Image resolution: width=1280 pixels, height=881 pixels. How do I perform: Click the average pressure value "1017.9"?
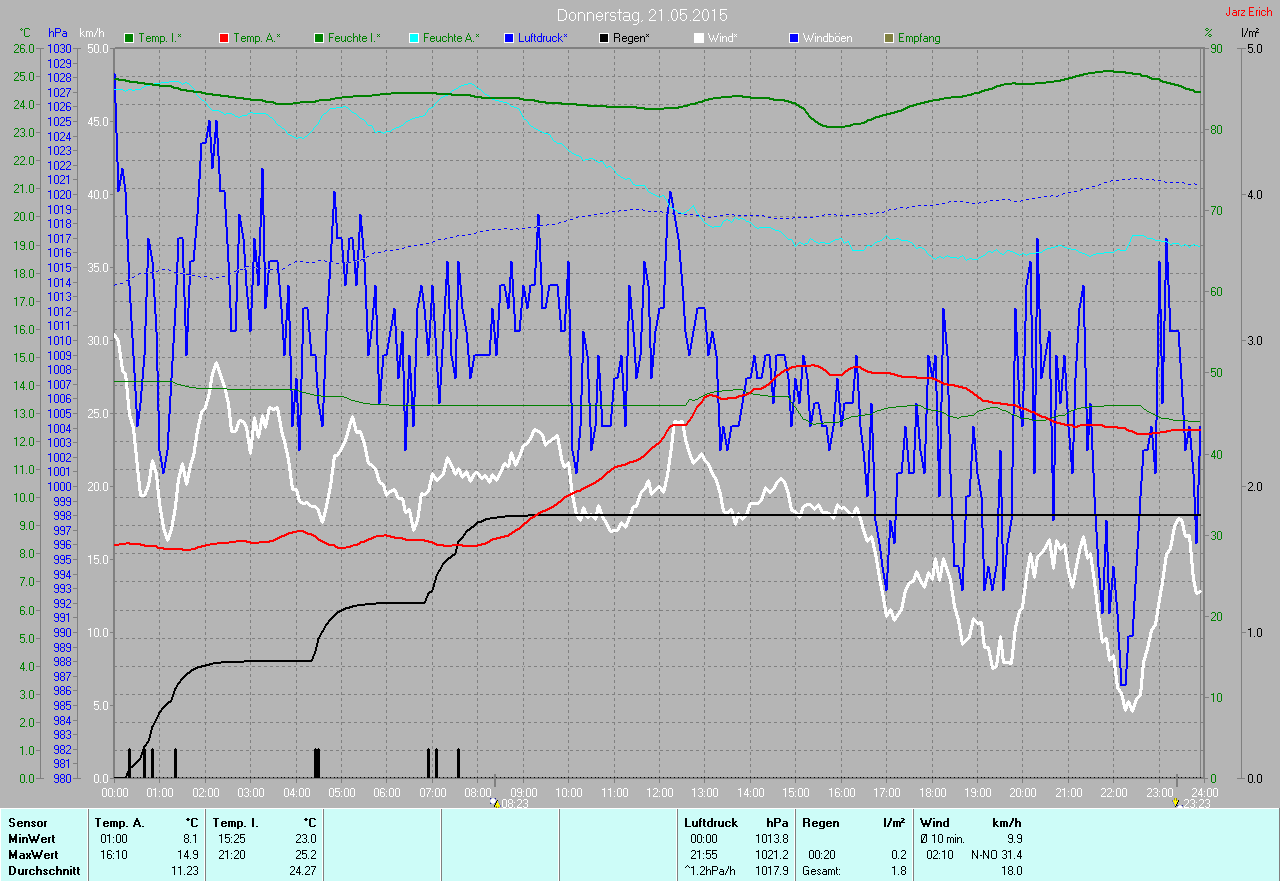click(771, 870)
